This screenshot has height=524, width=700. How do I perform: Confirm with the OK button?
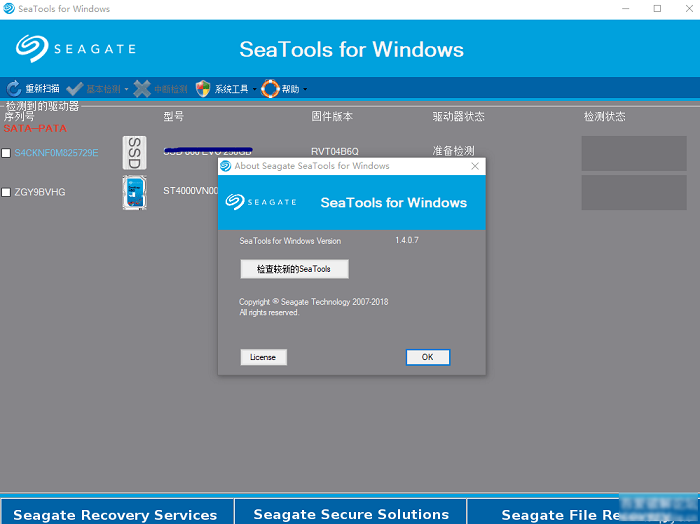coord(428,357)
